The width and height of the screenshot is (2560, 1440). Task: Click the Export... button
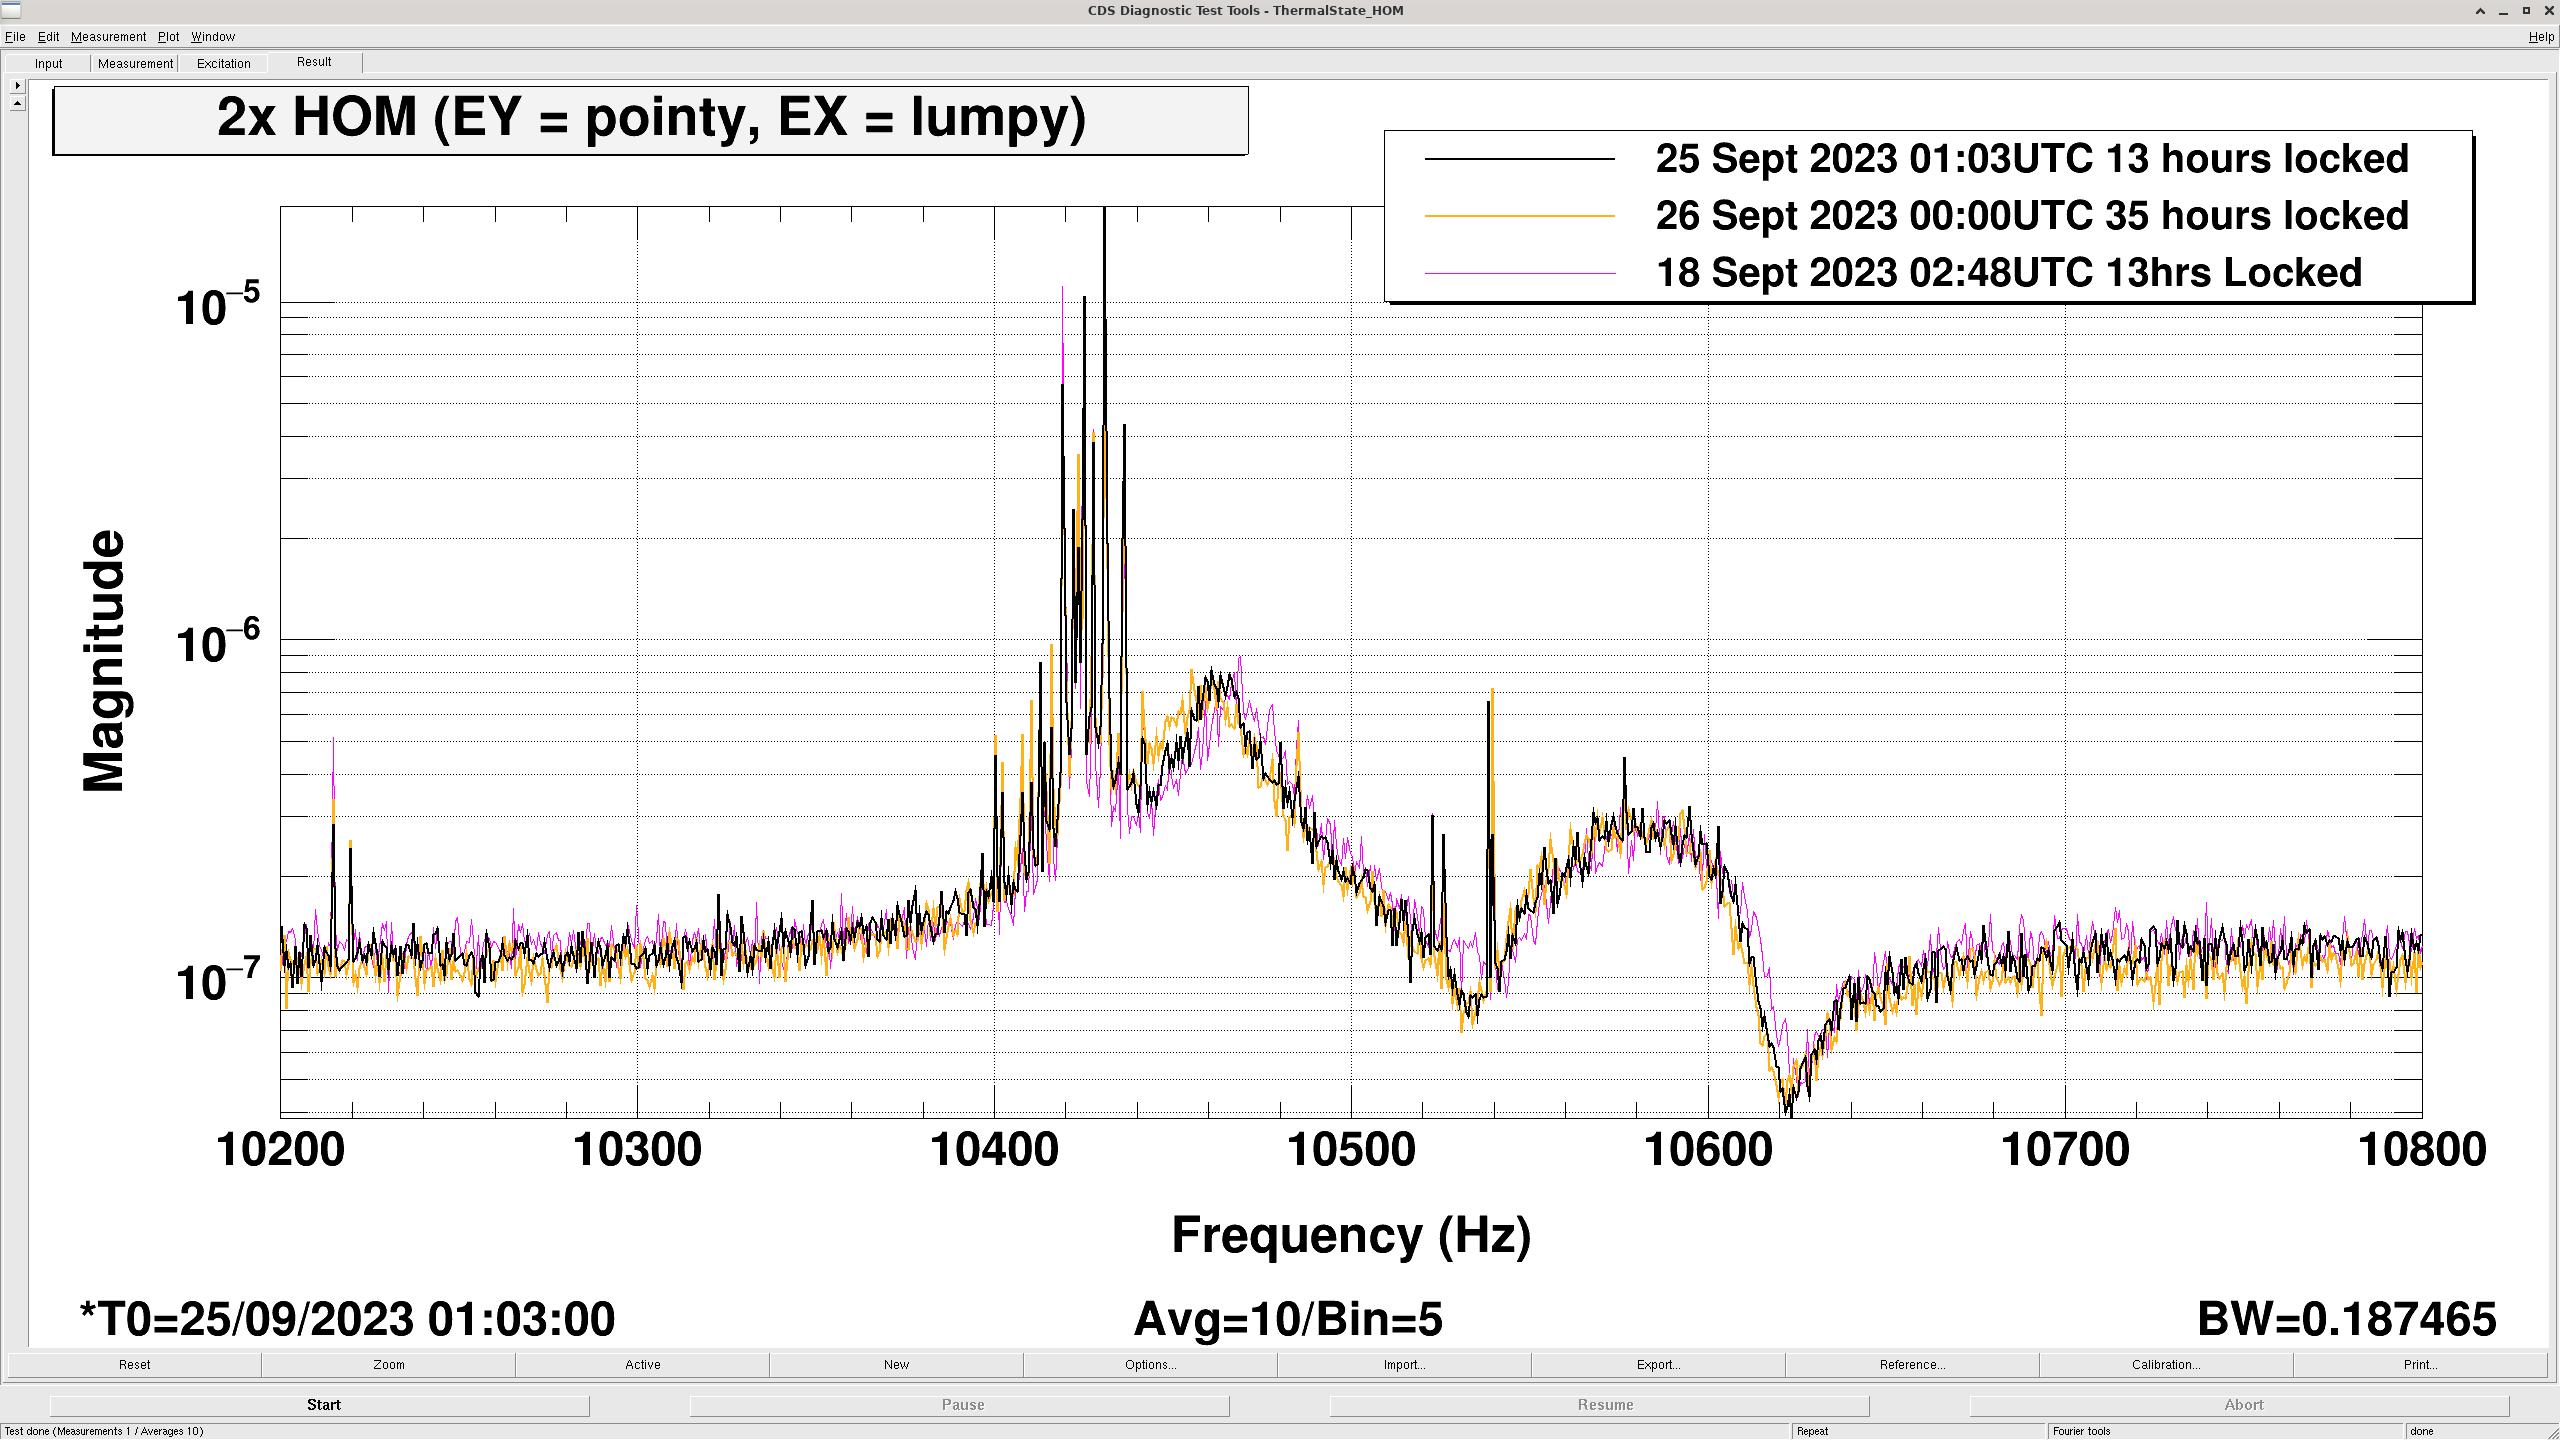(x=1659, y=1364)
